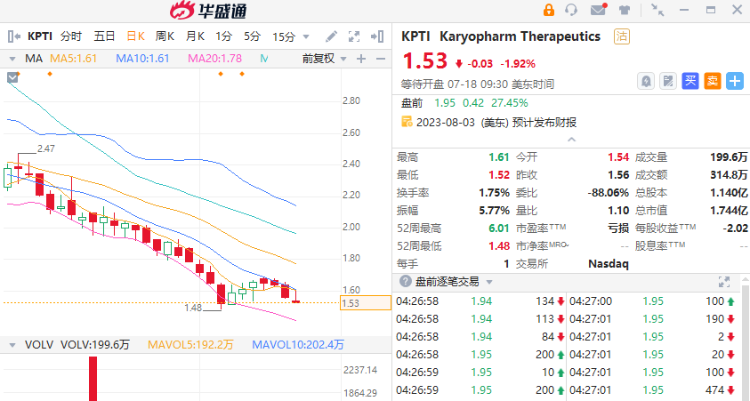
Task: Collapse left panel icon beside KPTI
Action: [x=14, y=36]
